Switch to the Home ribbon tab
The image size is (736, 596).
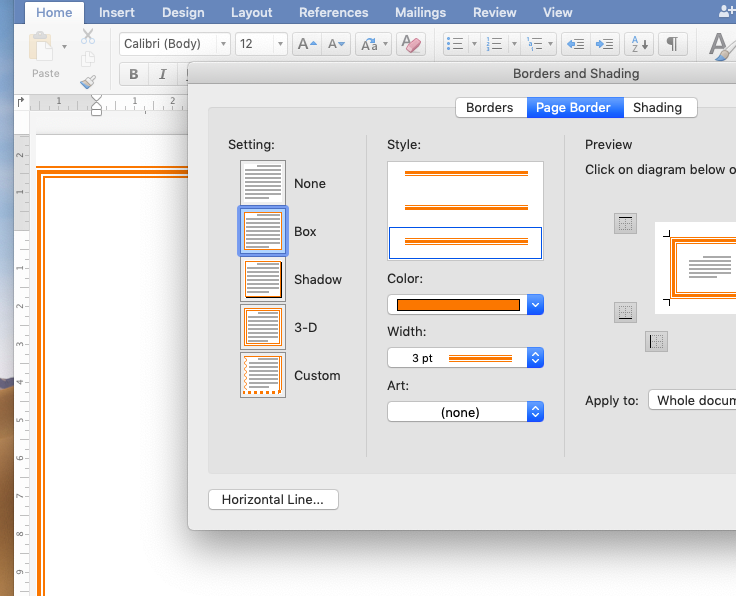[x=54, y=13]
